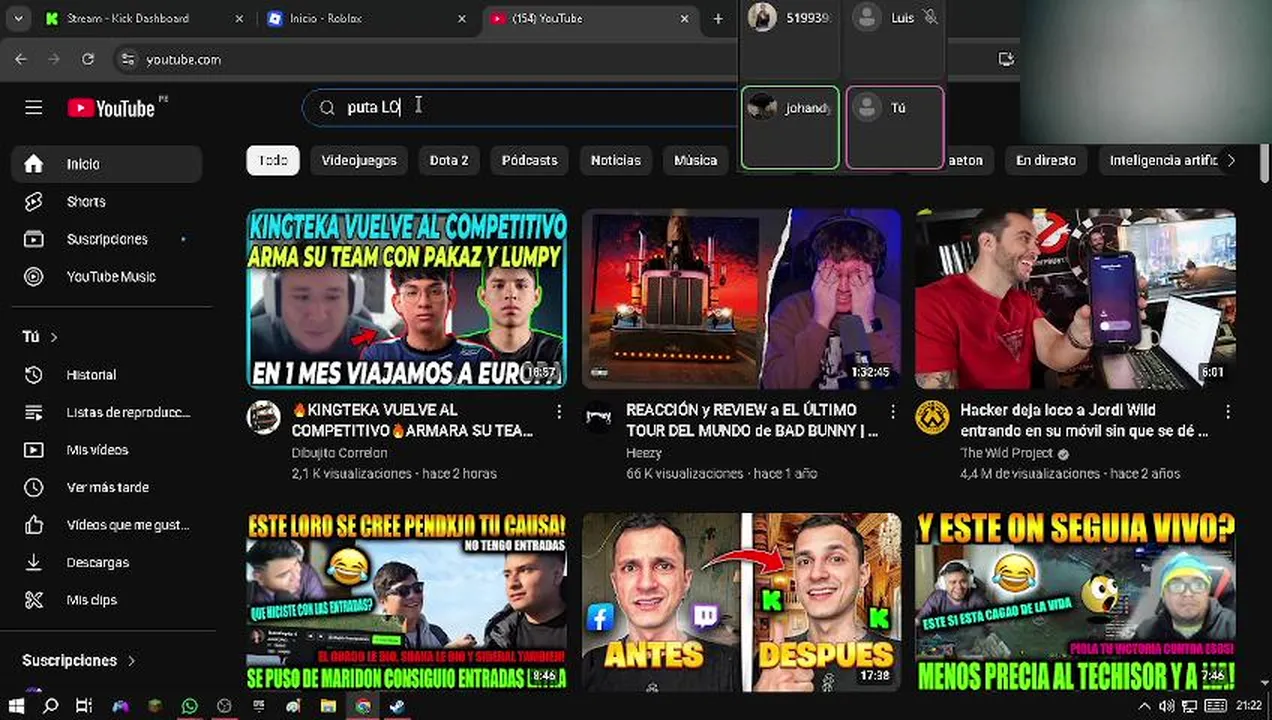Open a new browser tab
The image size is (1272, 720).
coord(717,18)
